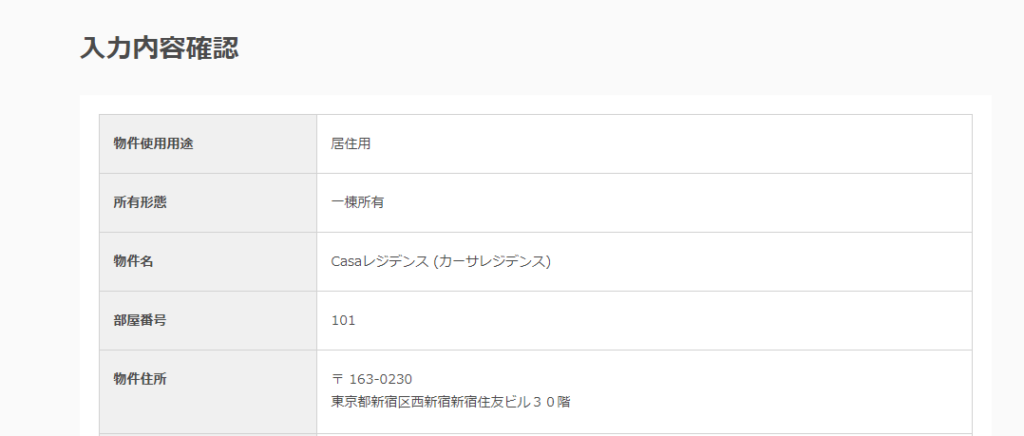Click the ３０階 floor text
This screenshot has width=1024, height=436.
(551, 402)
